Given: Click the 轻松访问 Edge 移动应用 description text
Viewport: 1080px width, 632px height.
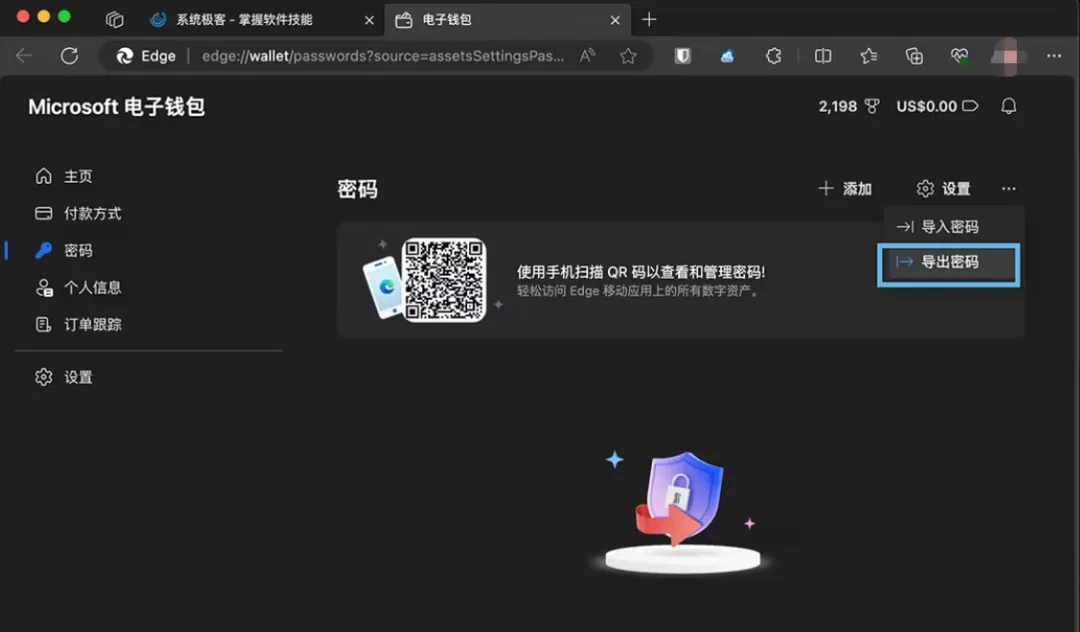Looking at the screenshot, I should point(638,291).
